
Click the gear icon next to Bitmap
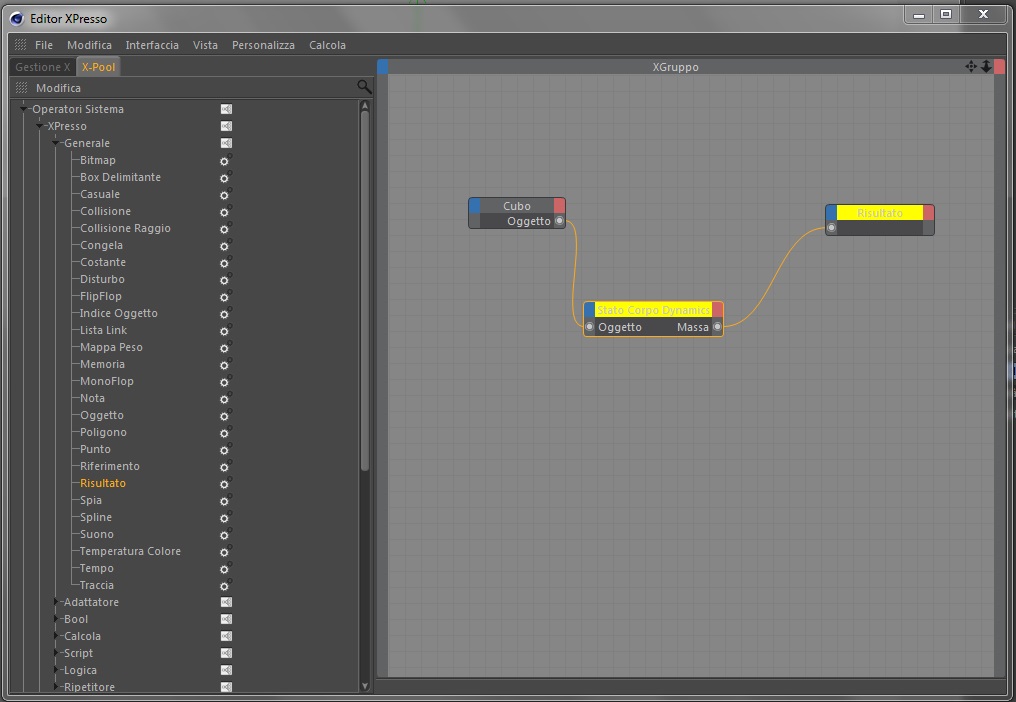coord(225,160)
